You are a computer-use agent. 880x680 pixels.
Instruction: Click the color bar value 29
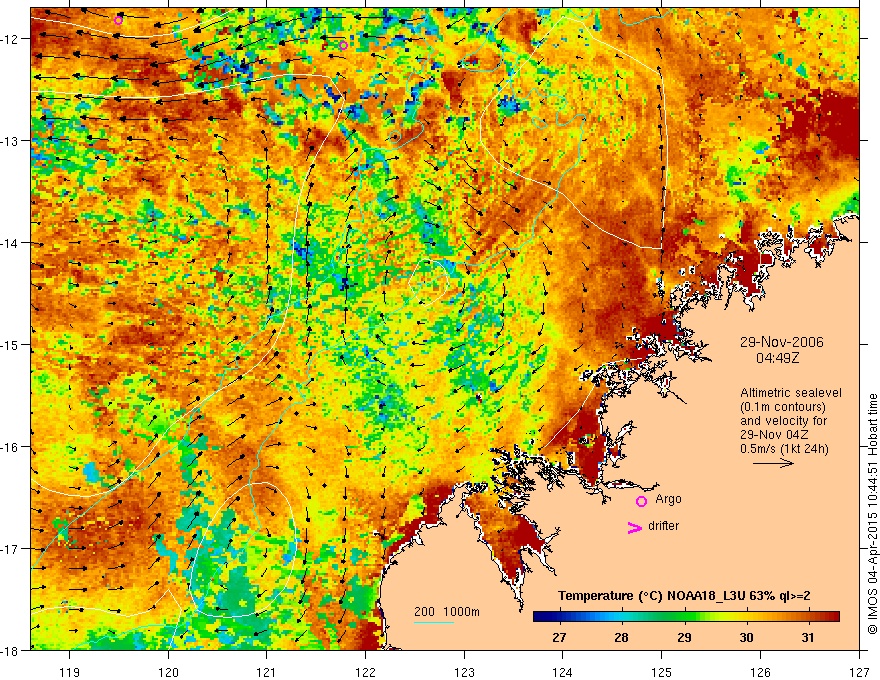click(684, 637)
